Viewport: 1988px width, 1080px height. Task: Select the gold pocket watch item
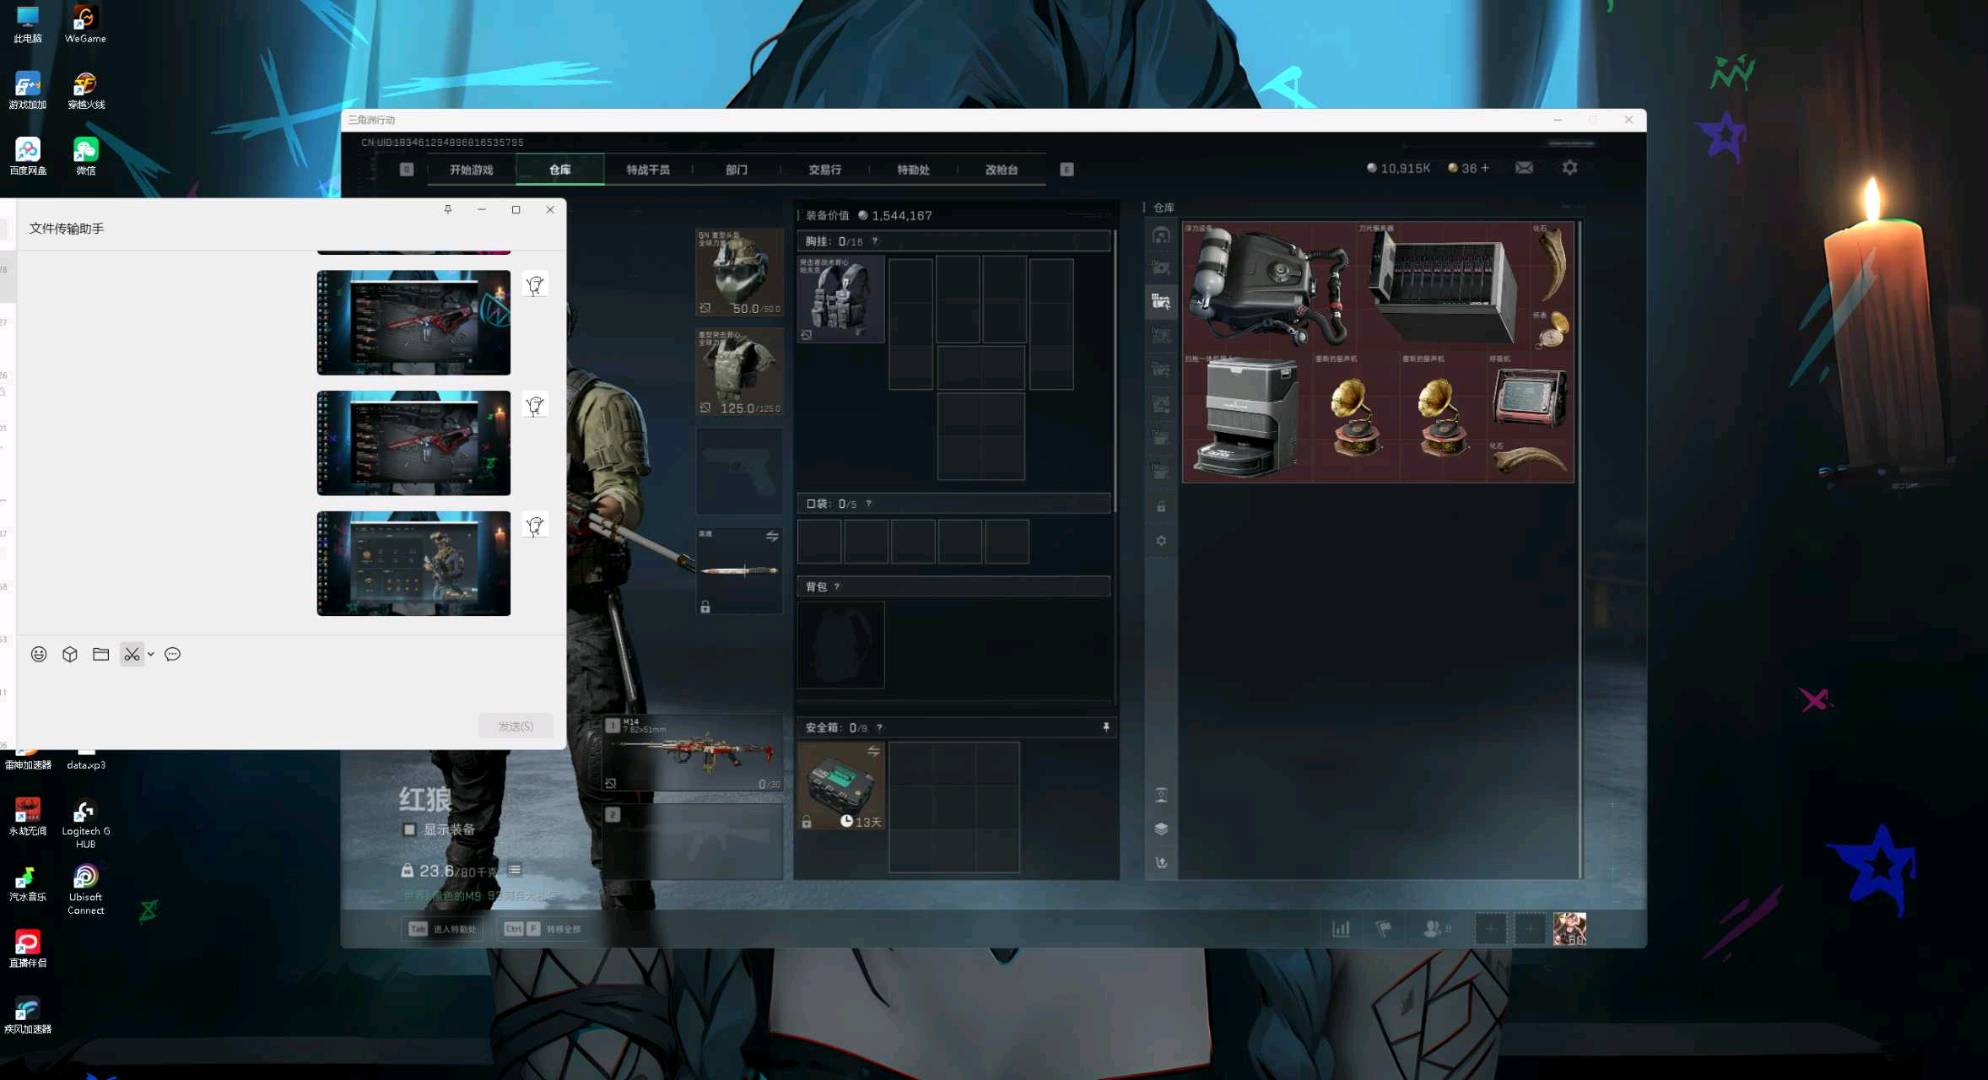tap(1552, 329)
